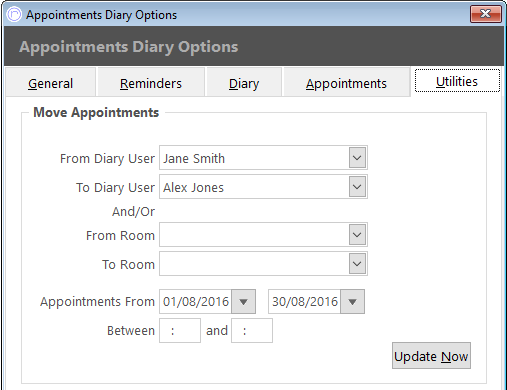The height and width of the screenshot is (390, 507).
Task: Open the Reminders tab
Action: click(x=151, y=83)
